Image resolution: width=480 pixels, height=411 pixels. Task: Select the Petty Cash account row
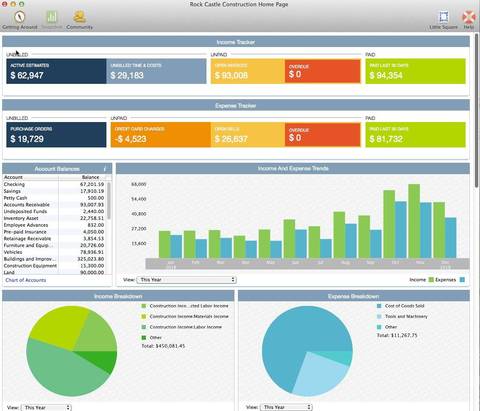point(54,198)
